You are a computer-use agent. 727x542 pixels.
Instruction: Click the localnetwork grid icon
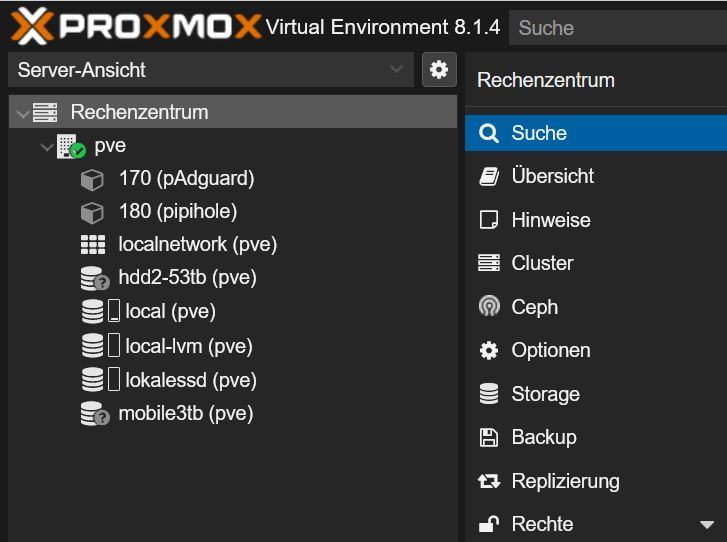pos(93,244)
